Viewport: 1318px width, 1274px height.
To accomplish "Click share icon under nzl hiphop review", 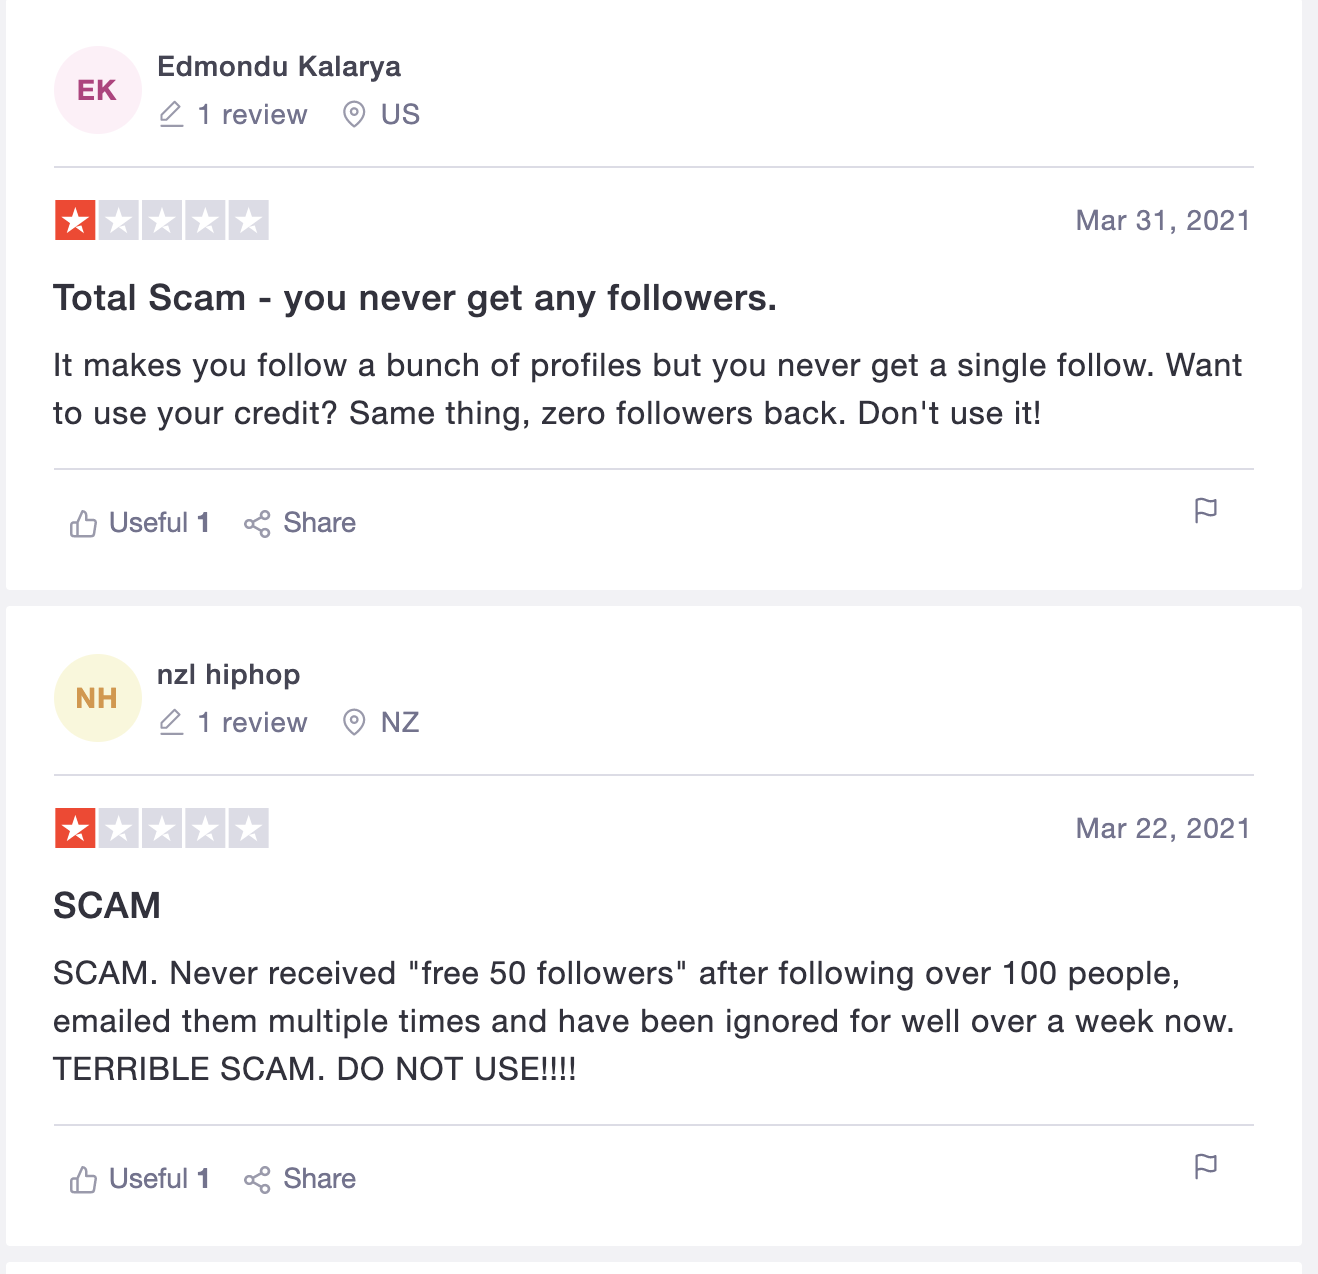I will 257,1179.
